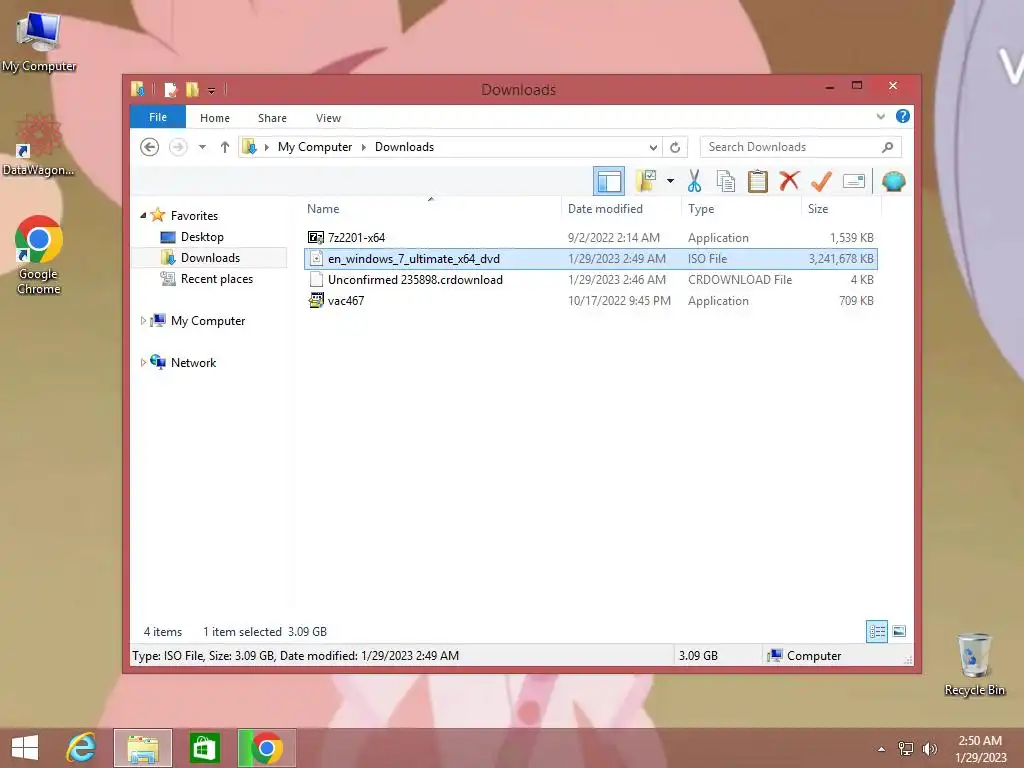Open the Windows Store from the taskbar
The width and height of the screenshot is (1024, 768).
tap(204, 748)
